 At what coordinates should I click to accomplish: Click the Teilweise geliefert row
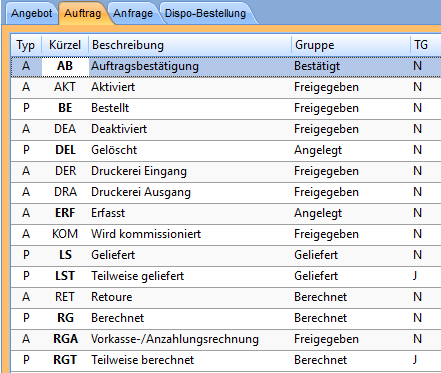226,276
